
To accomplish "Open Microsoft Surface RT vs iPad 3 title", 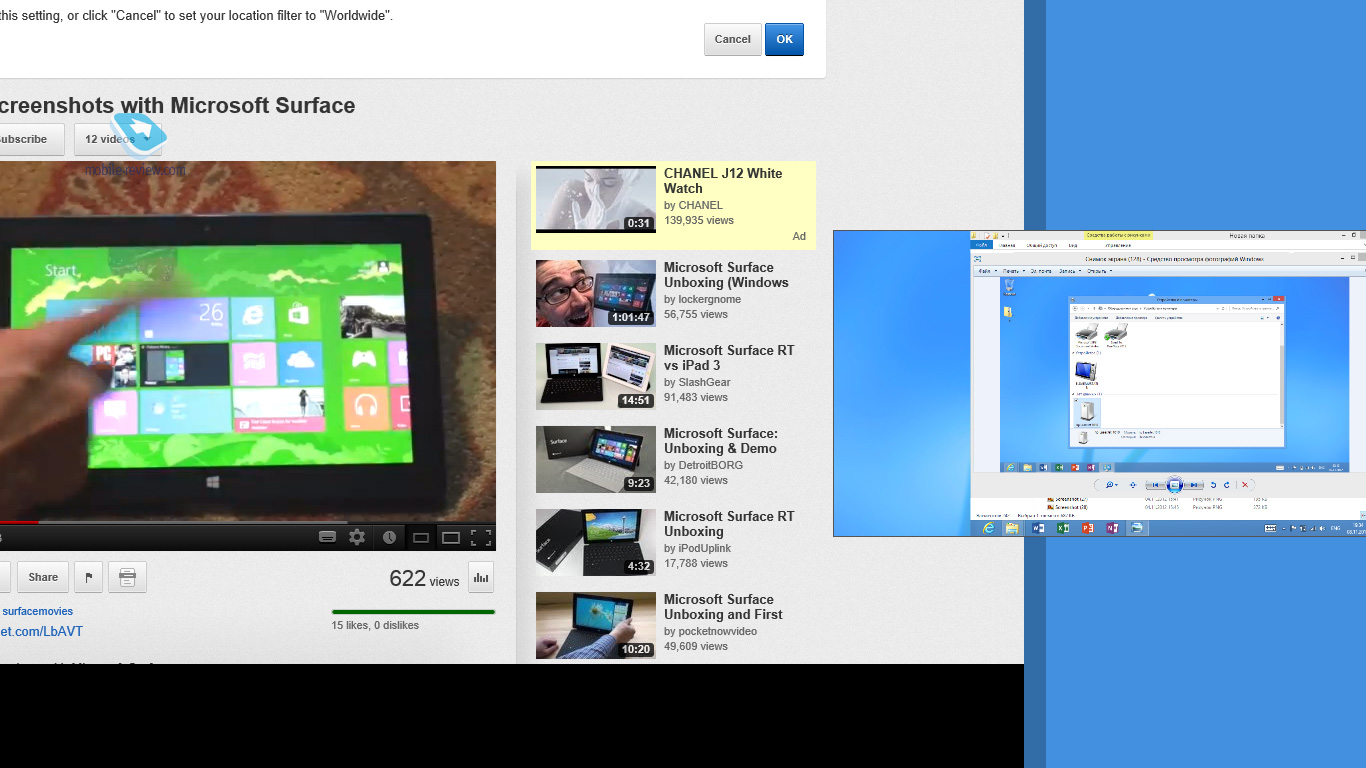I will (x=729, y=358).
